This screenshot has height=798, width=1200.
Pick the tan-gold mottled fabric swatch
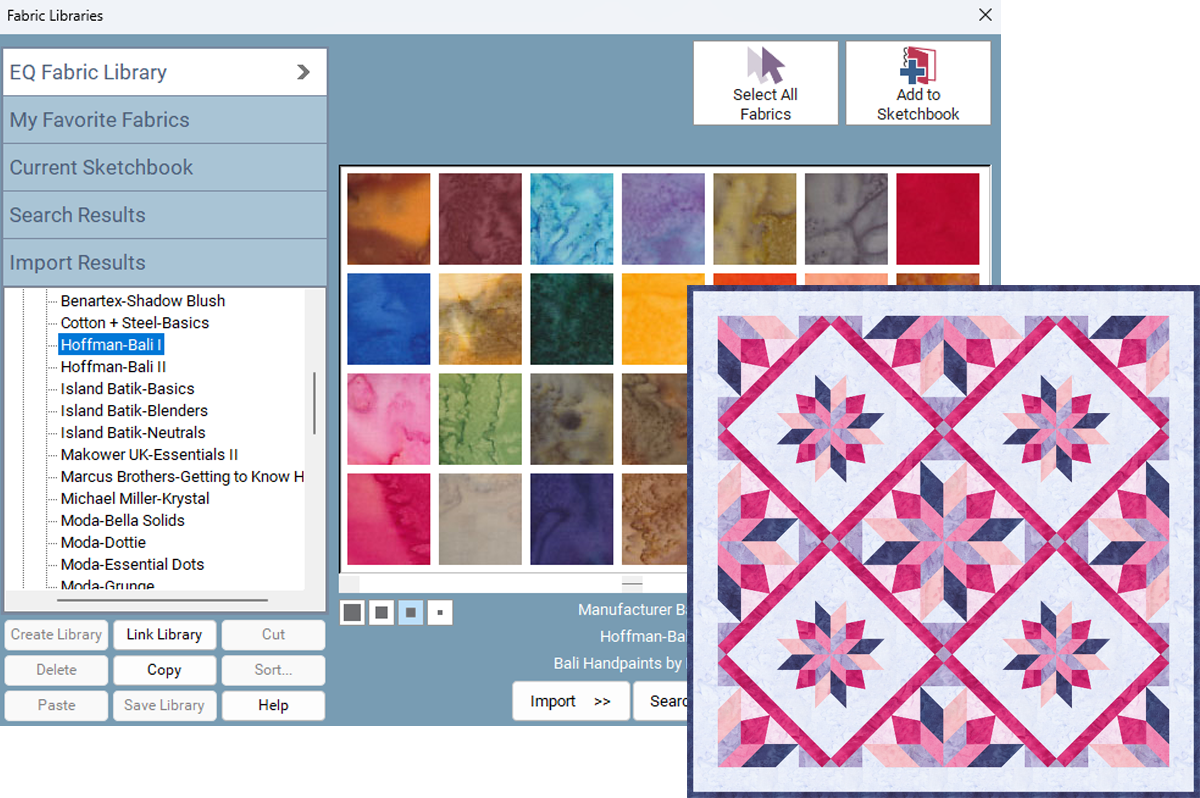[480, 319]
